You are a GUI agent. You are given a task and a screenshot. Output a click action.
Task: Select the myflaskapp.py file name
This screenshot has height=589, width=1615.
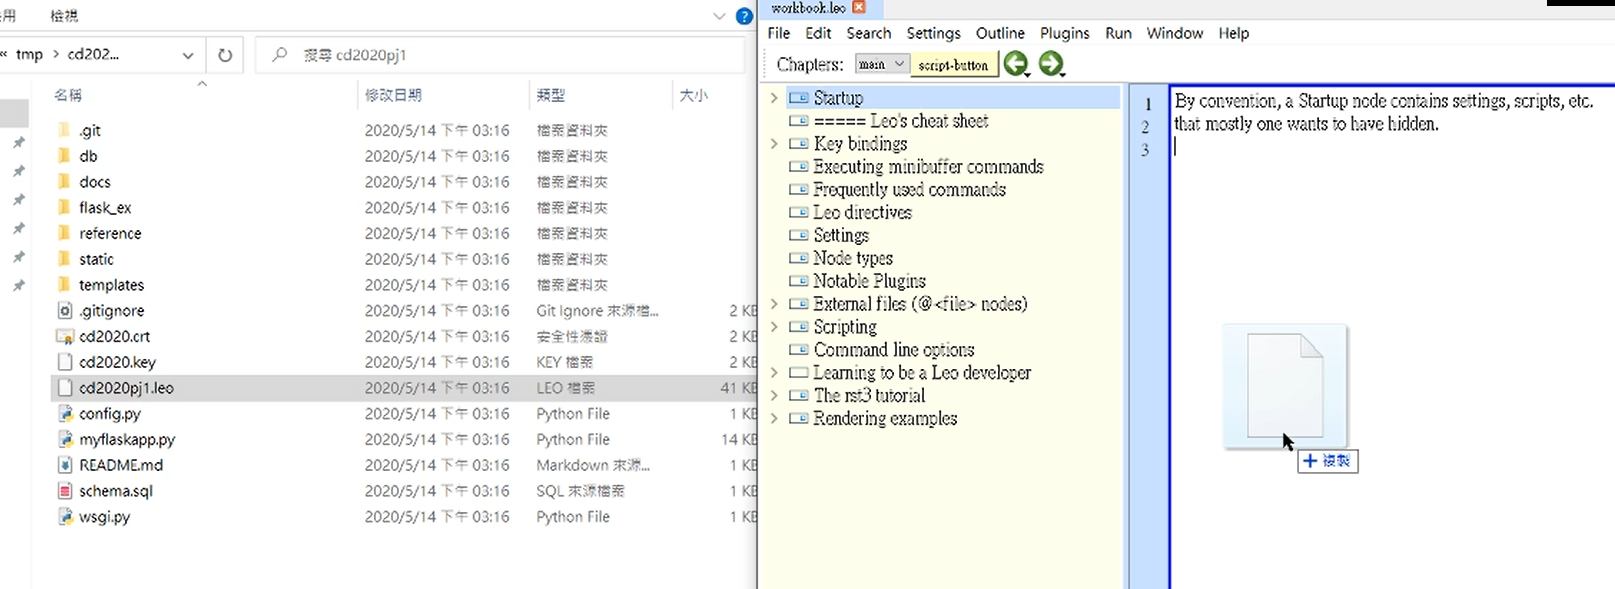[x=127, y=439]
